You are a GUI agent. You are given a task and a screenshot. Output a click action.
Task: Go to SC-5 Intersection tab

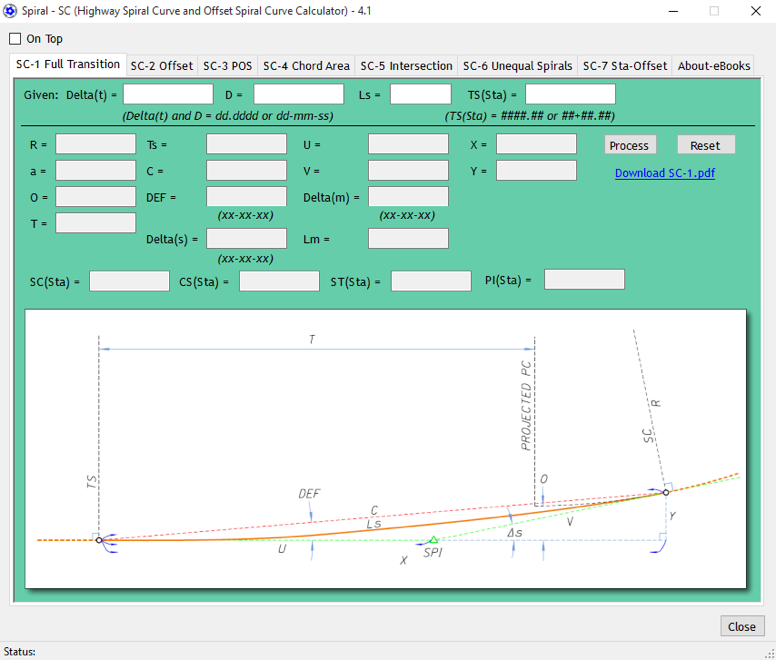pyautogui.click(x=406, y=66)
